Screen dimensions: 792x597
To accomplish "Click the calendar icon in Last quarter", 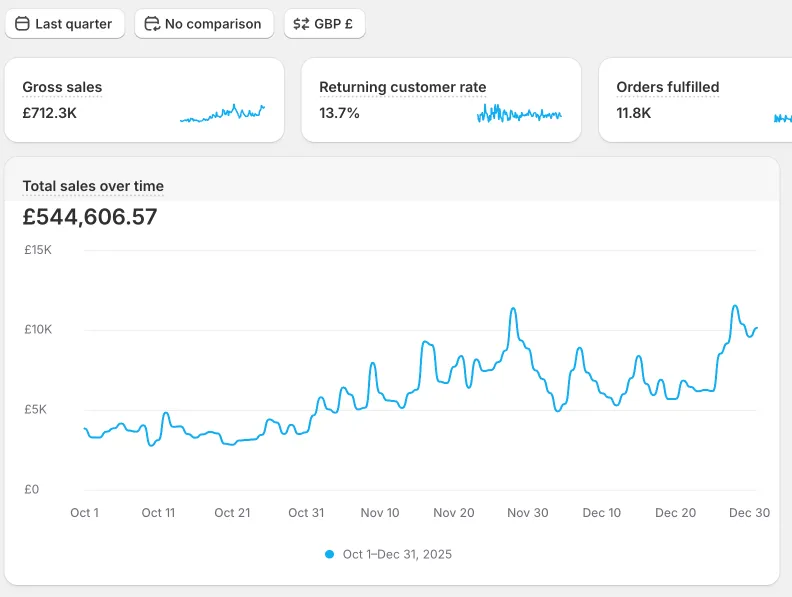I will click(x=22, y=24).
